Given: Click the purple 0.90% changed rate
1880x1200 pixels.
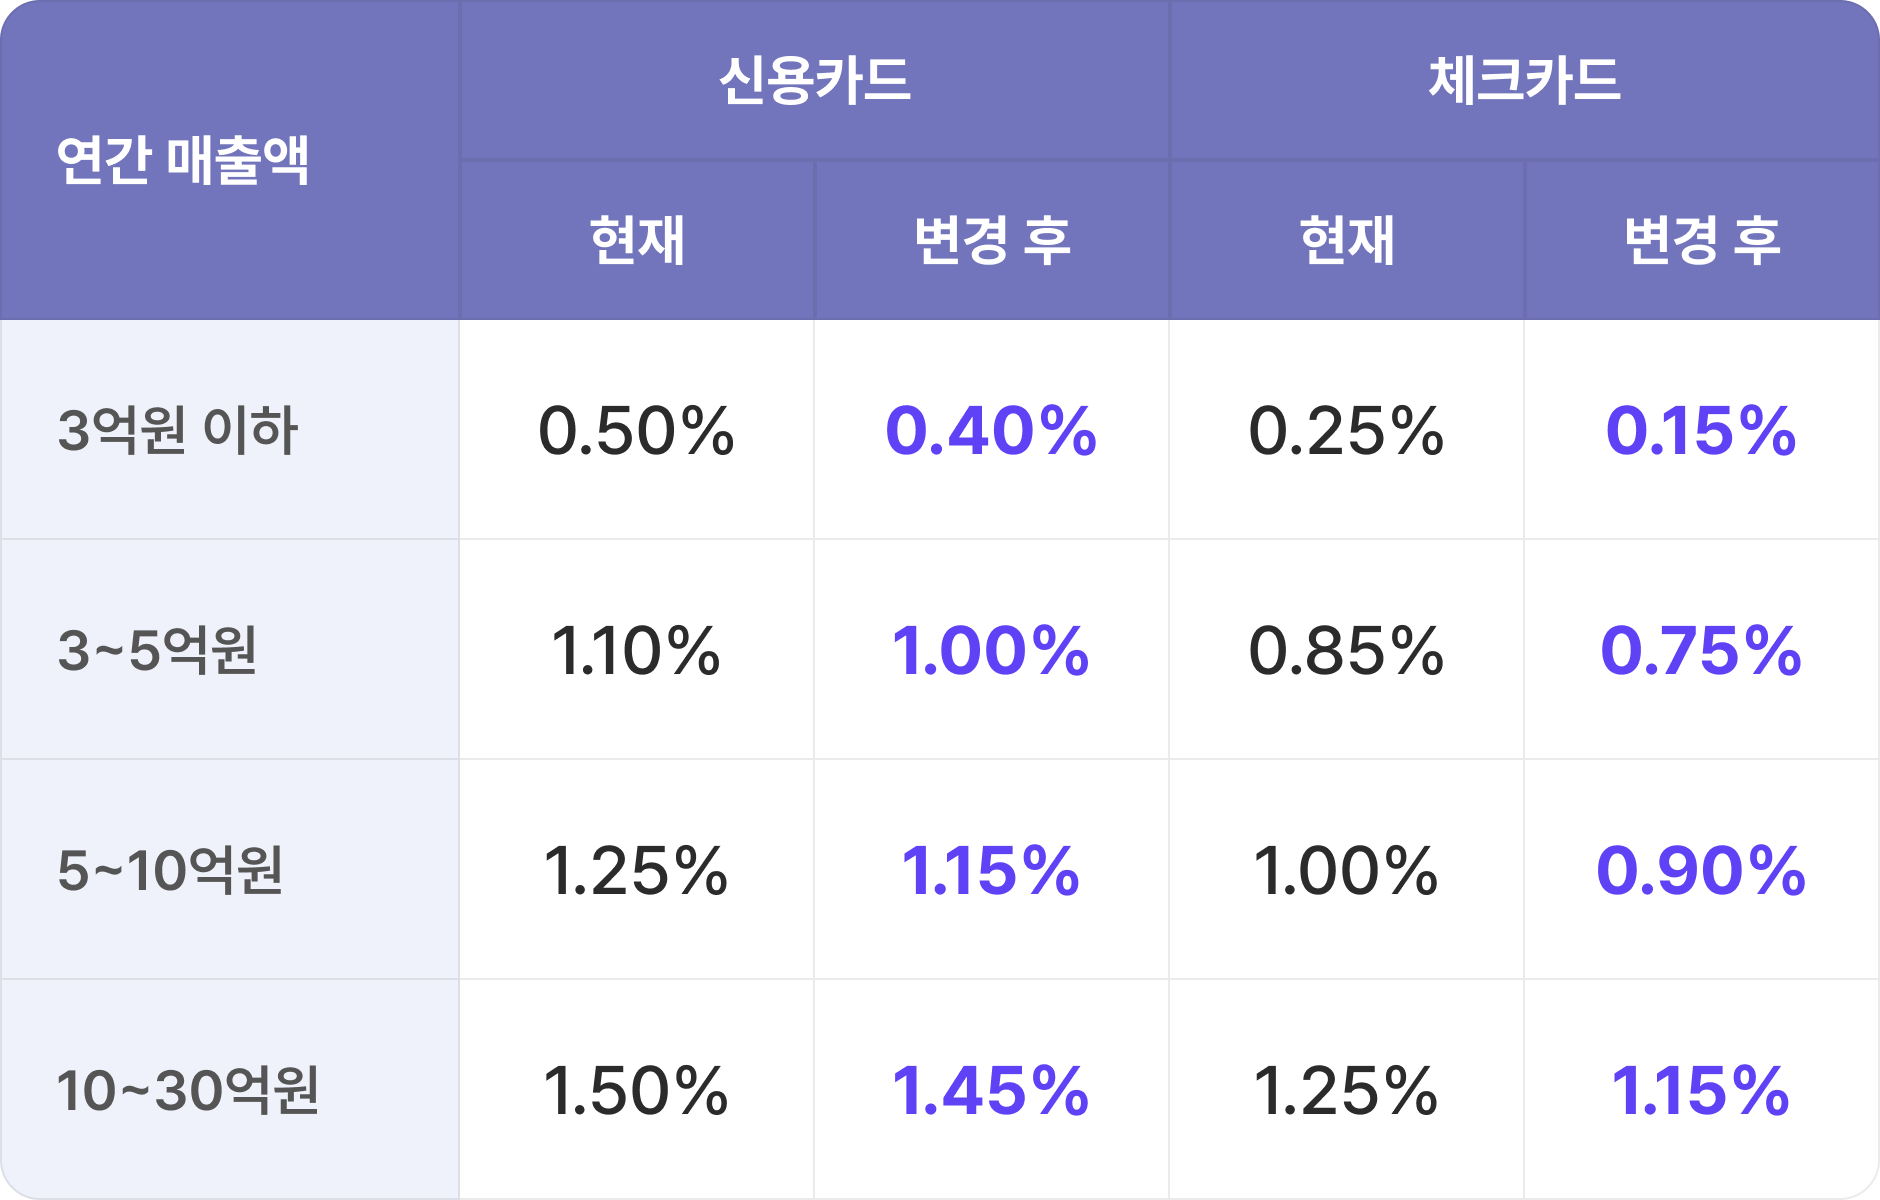Looking at the screenshot, I should click(x=1701, y=871).
